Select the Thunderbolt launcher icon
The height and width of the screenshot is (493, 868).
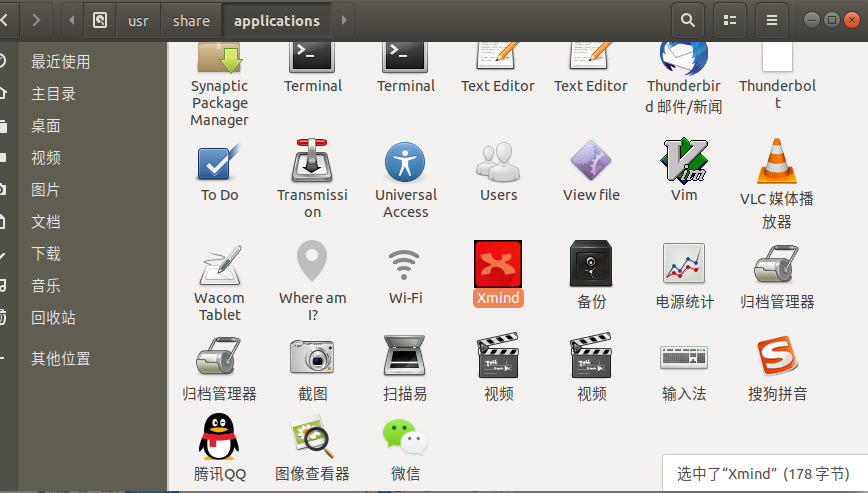pos(777,57)
